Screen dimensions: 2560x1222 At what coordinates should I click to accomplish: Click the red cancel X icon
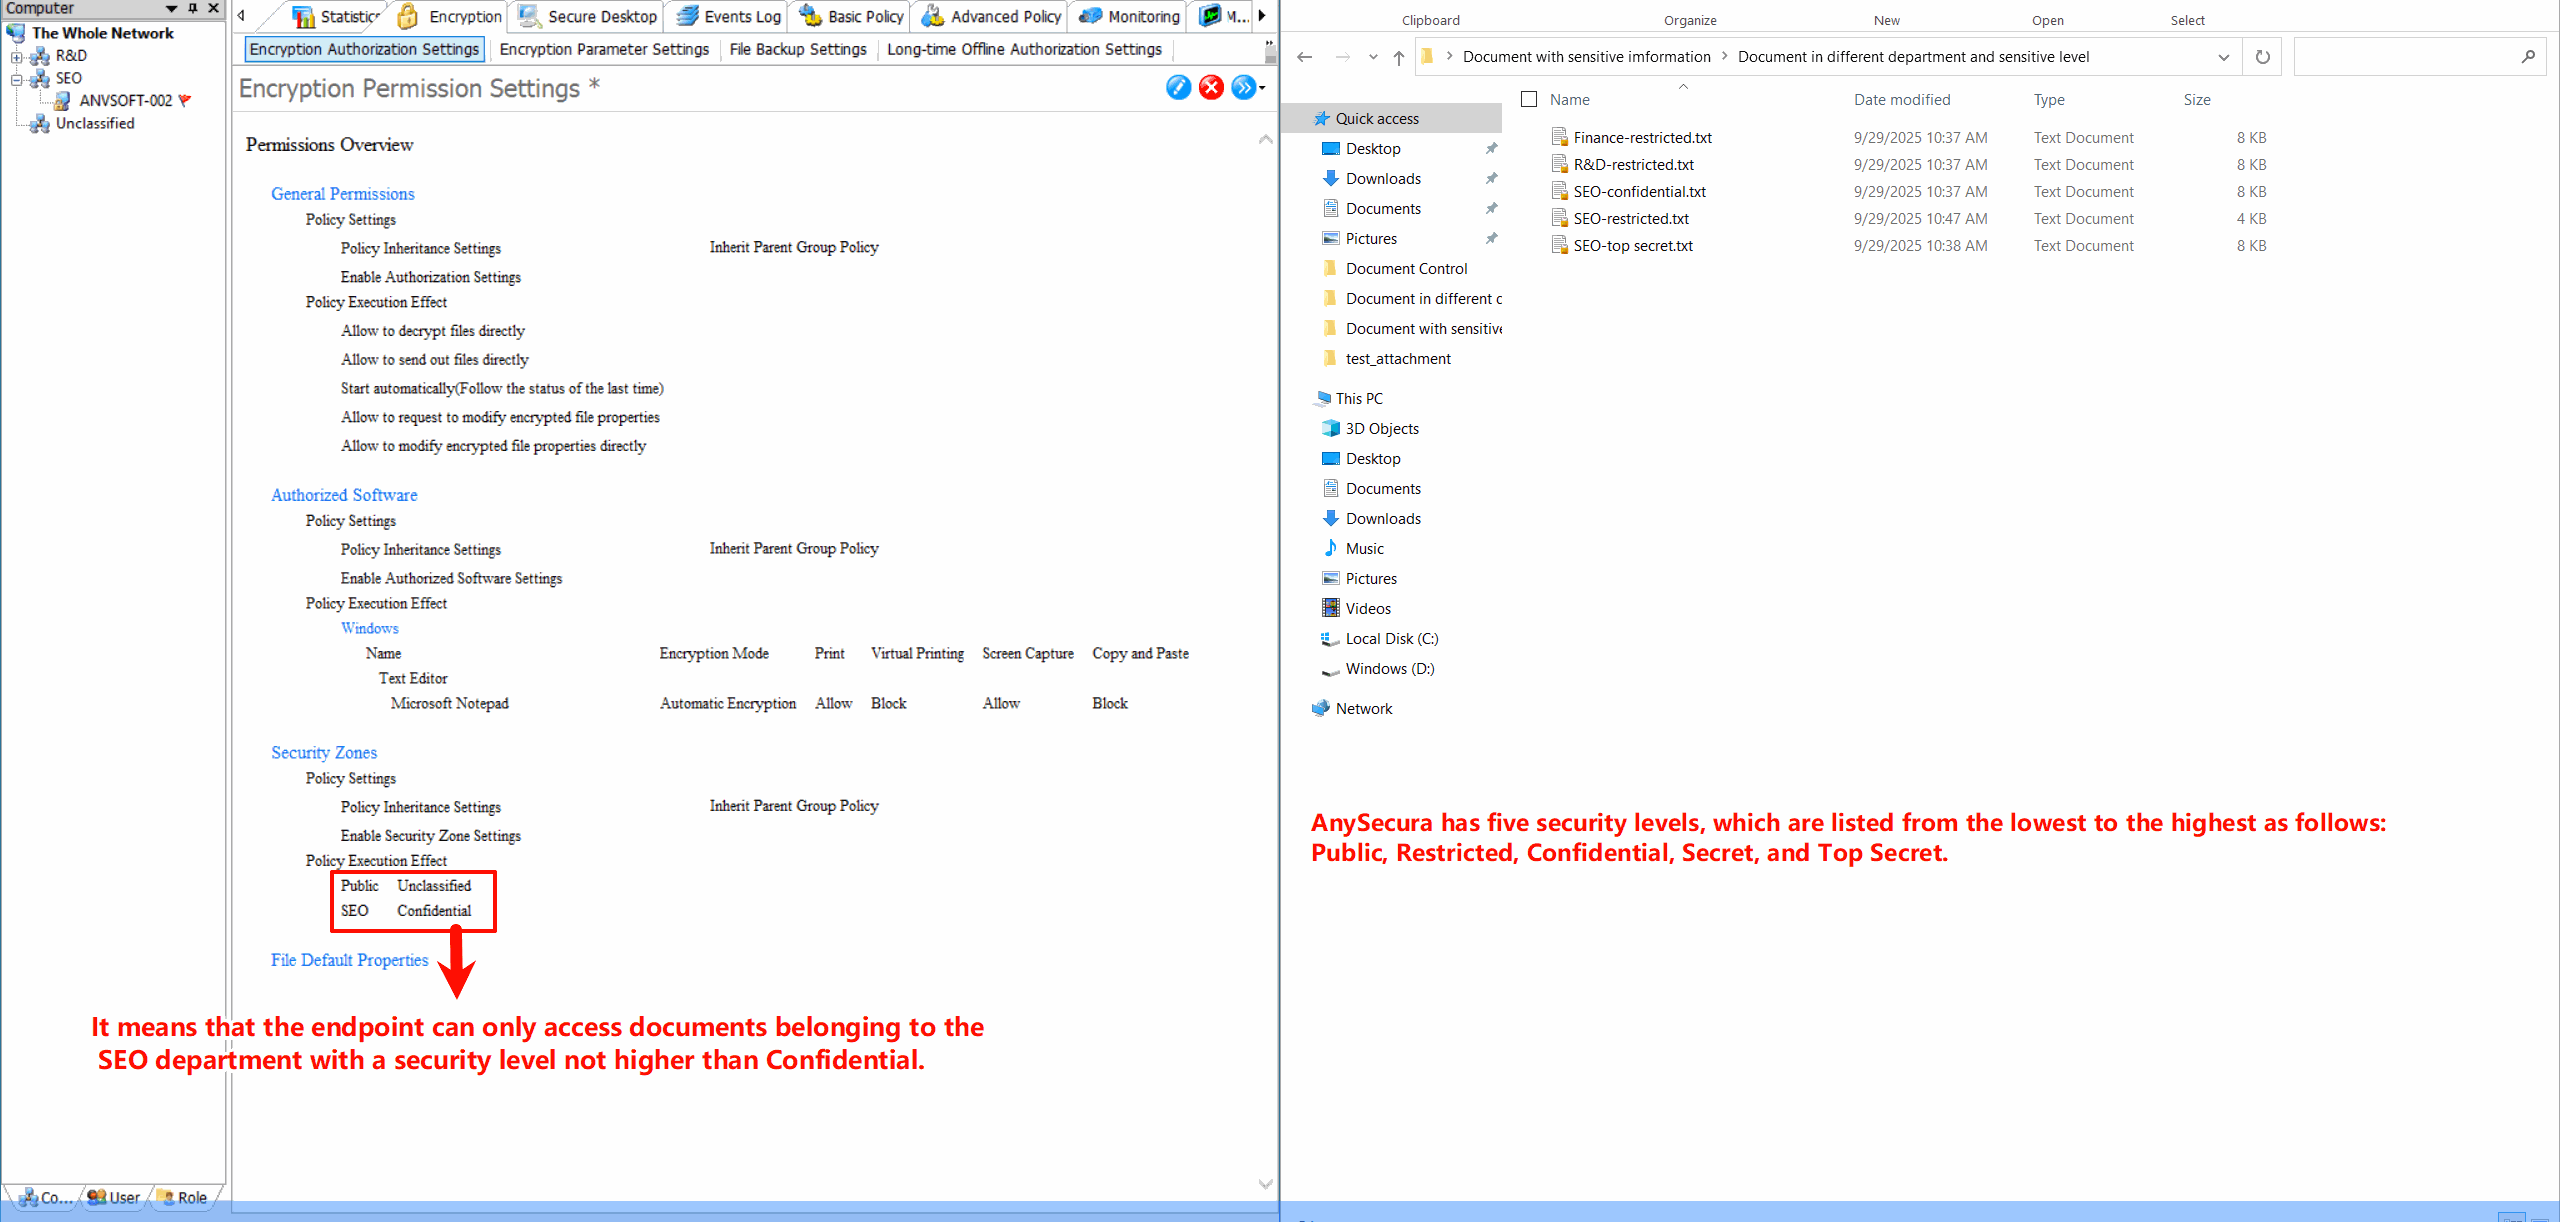pyautogui.click(x=1211, y=88)
